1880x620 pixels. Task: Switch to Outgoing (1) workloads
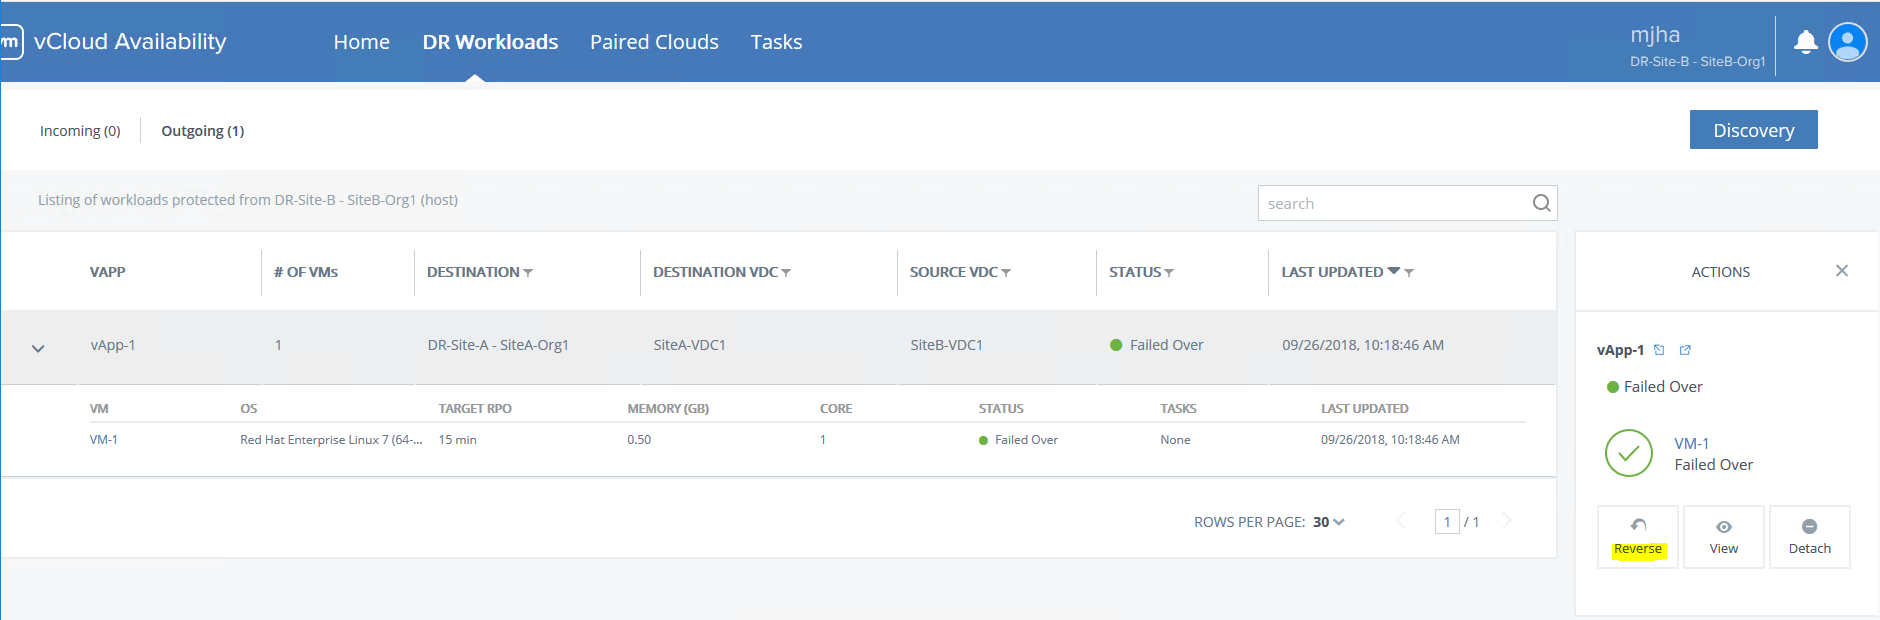tap(203, 131)
